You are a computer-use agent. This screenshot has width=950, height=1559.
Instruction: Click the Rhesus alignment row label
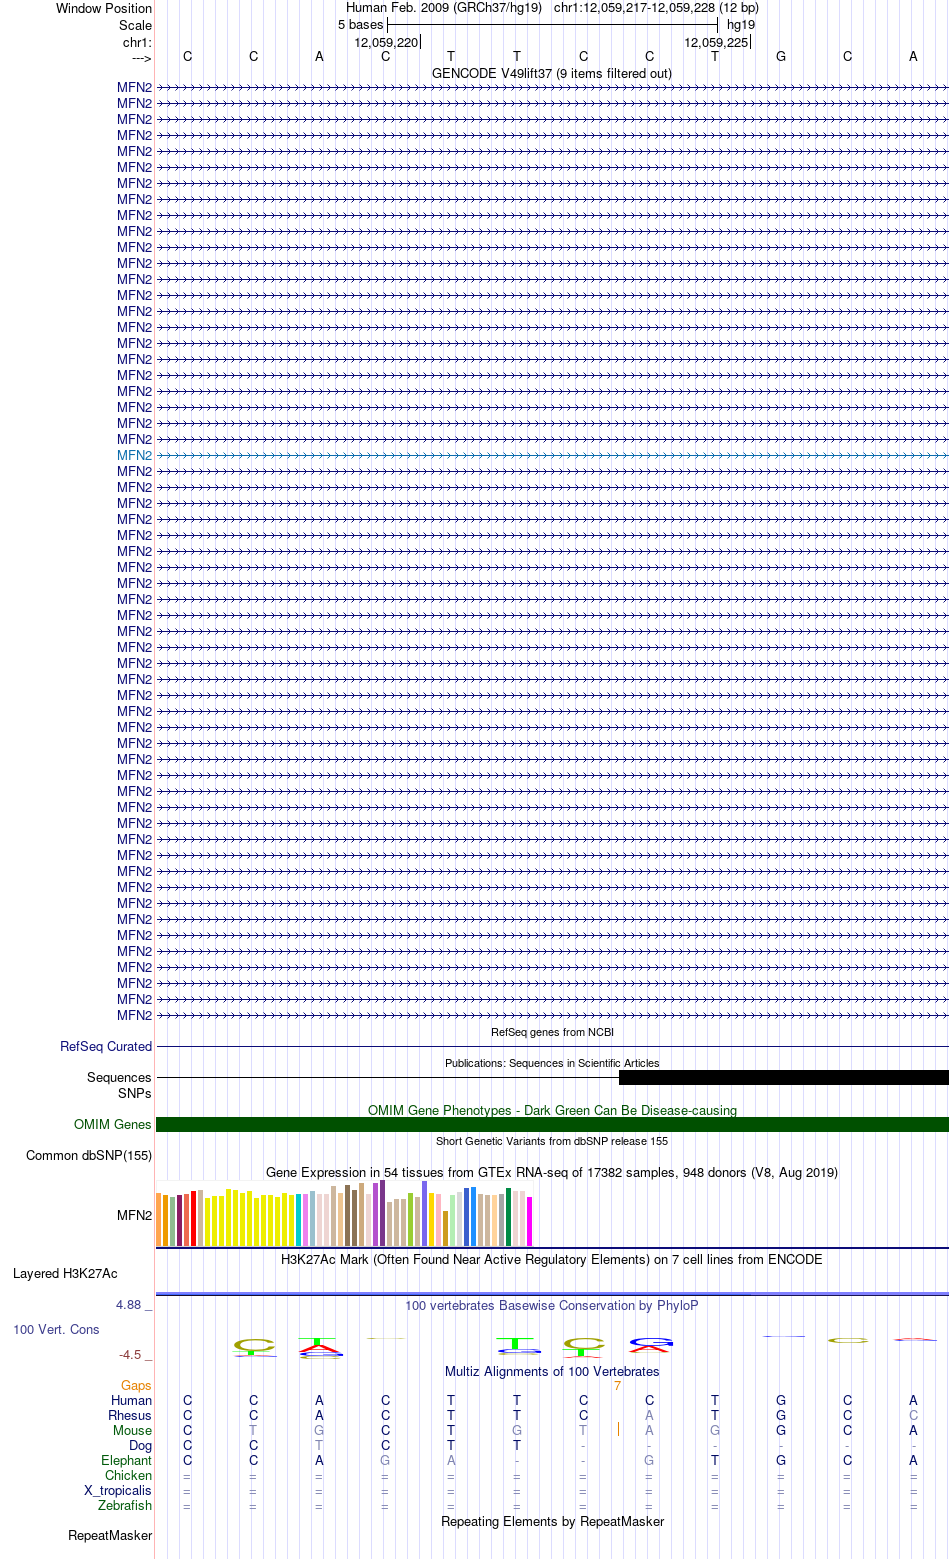tap(130, 1415)
